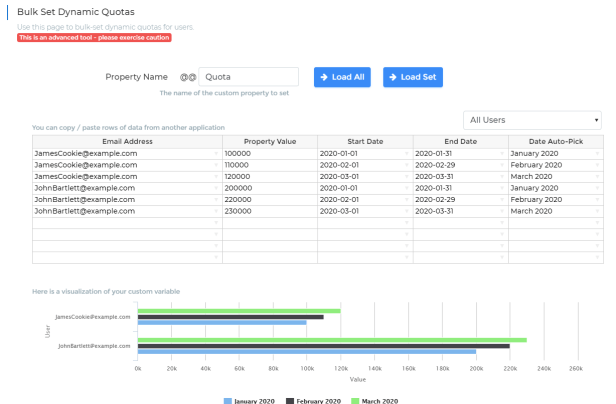Select cell with property value 100000
The width and height of the screenshot is (616, 404).
269,153
